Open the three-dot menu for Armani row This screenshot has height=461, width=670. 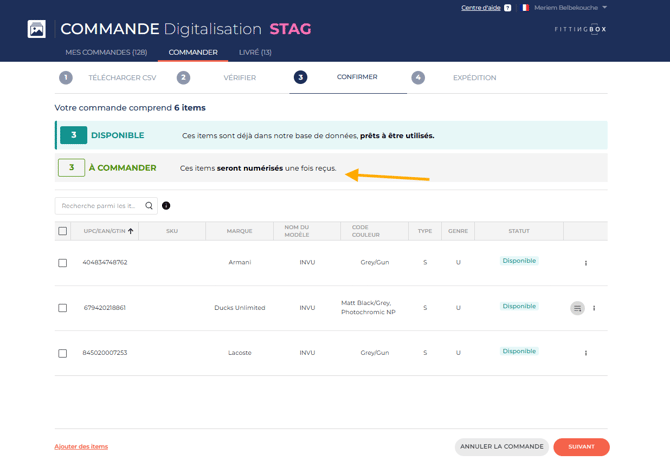click(x=586, y=263)
